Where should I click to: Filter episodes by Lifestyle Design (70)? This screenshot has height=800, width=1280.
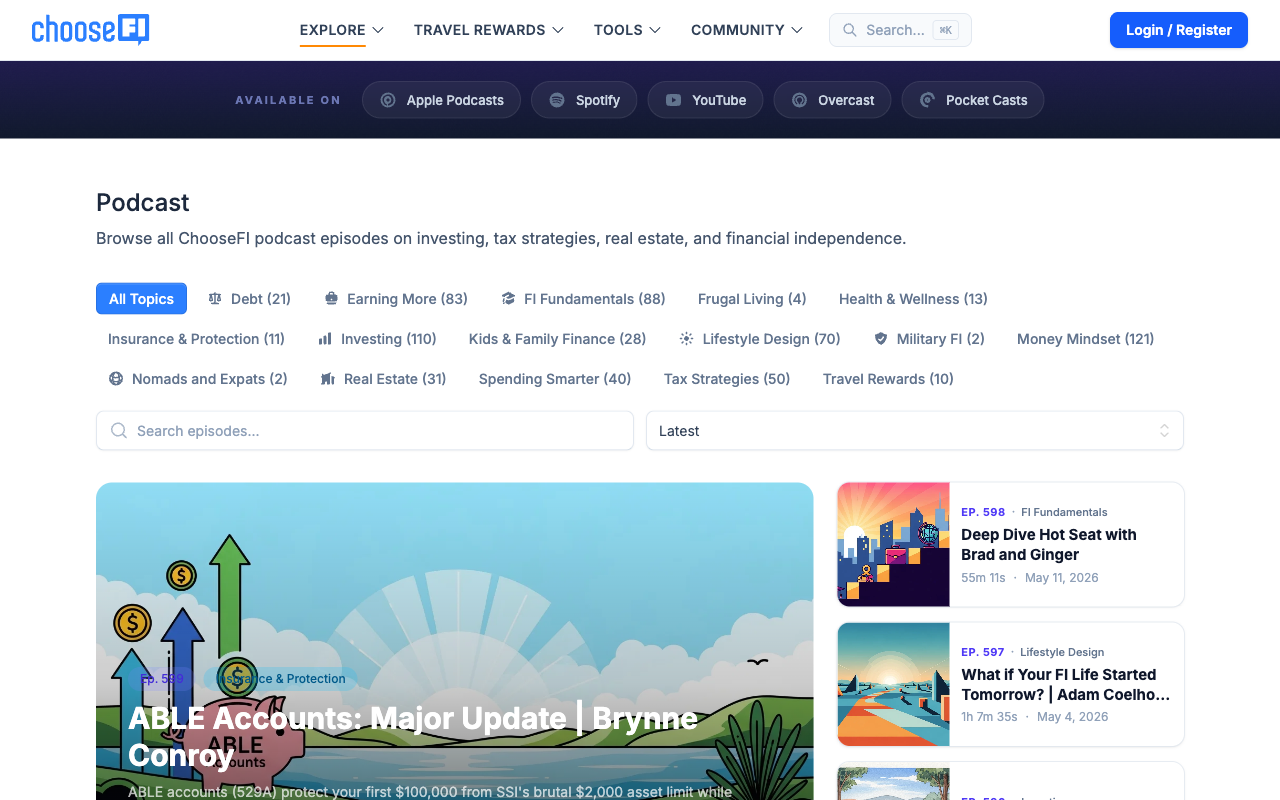click(760, 339)
